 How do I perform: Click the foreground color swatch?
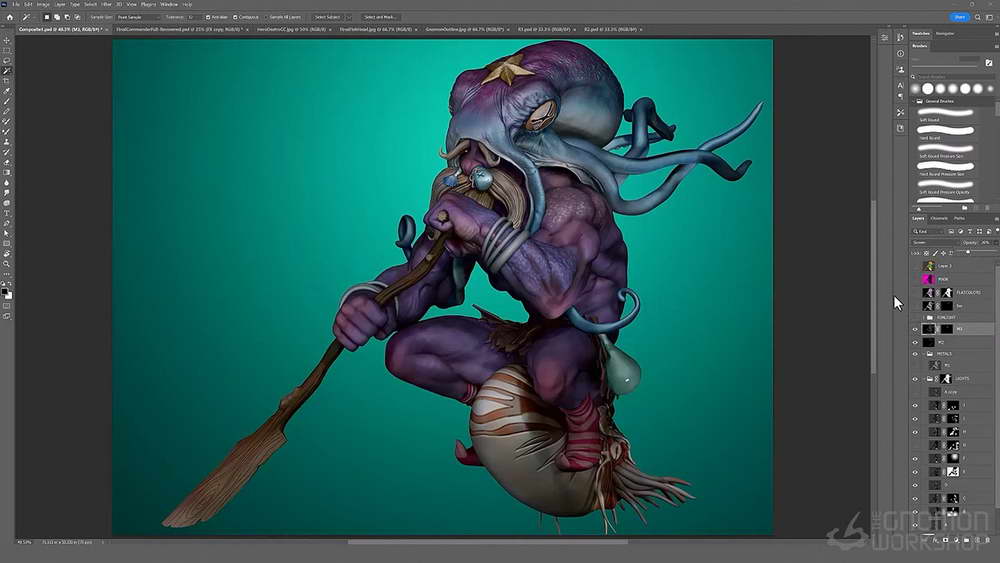(4, 291)
